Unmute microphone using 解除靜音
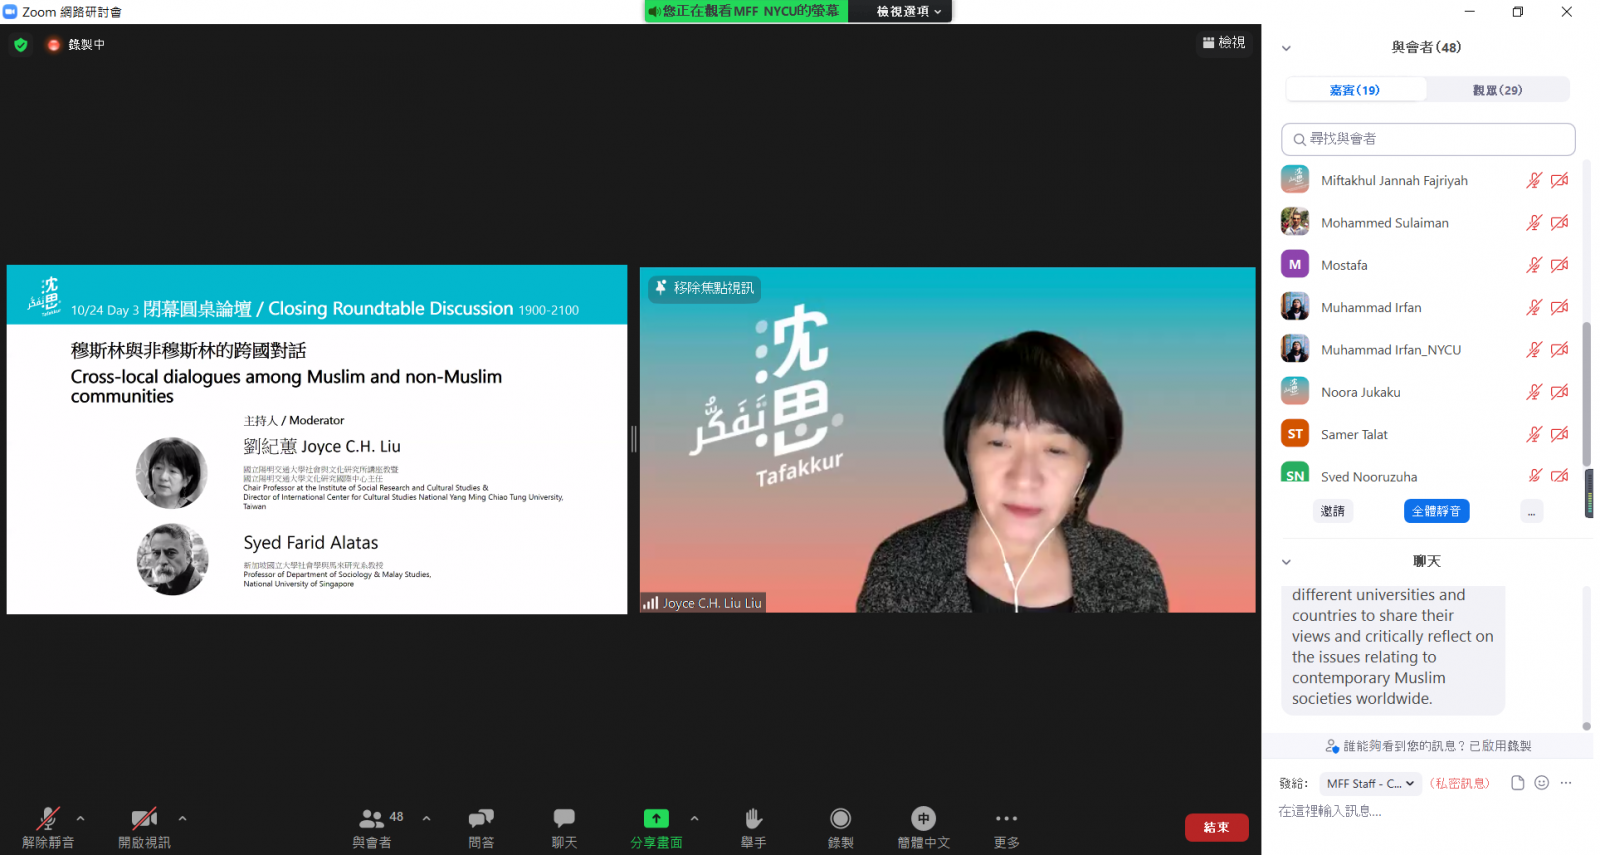The height and width of the screenshot is (855, 1600). (47, 819)
